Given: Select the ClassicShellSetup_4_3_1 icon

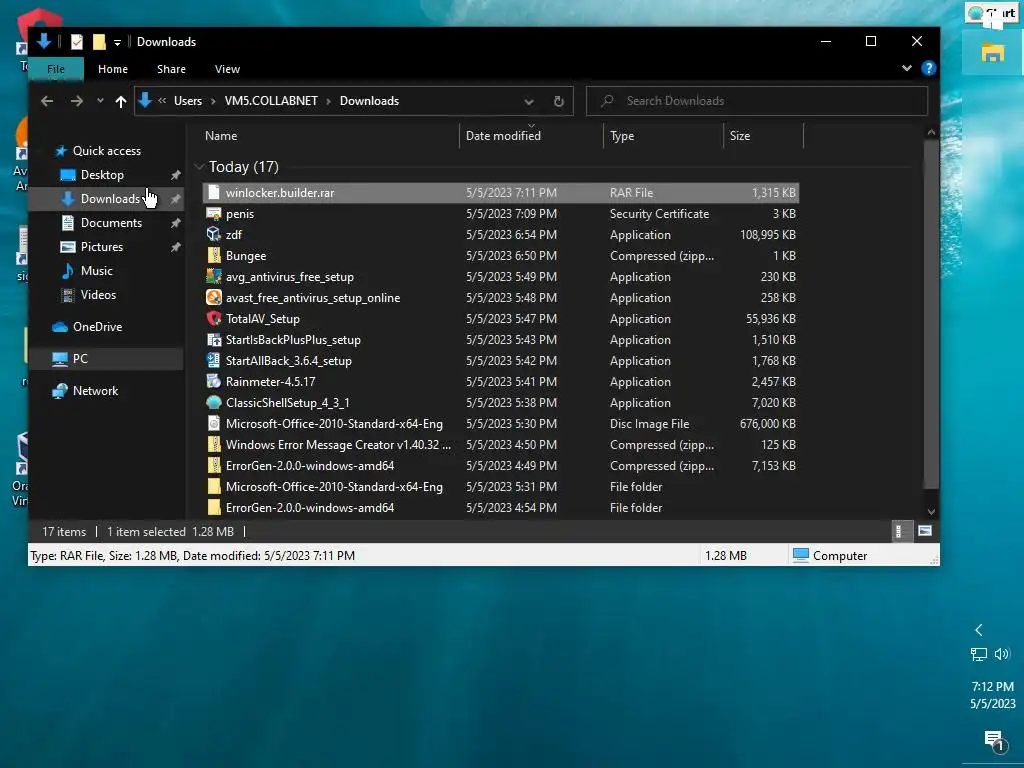Looking at the screenshot, I should 214,402.
